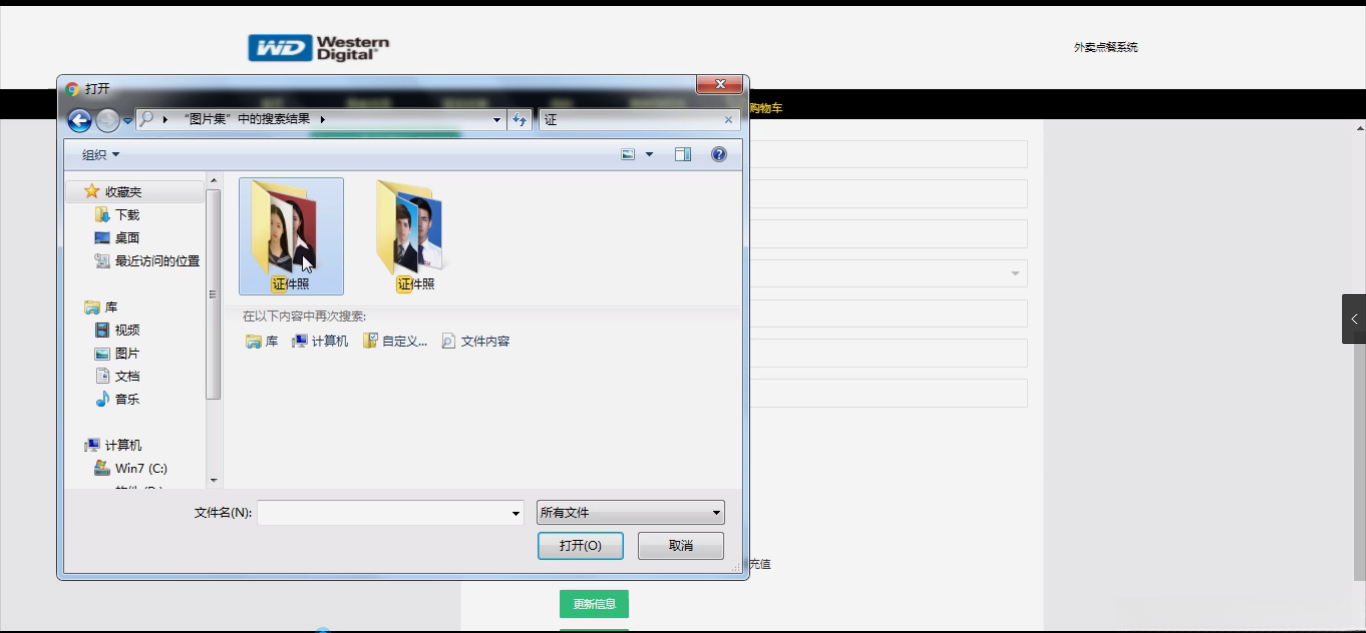Show the preview pane
This screenshot has width=1366, height=633.
[x=683, y=155]
